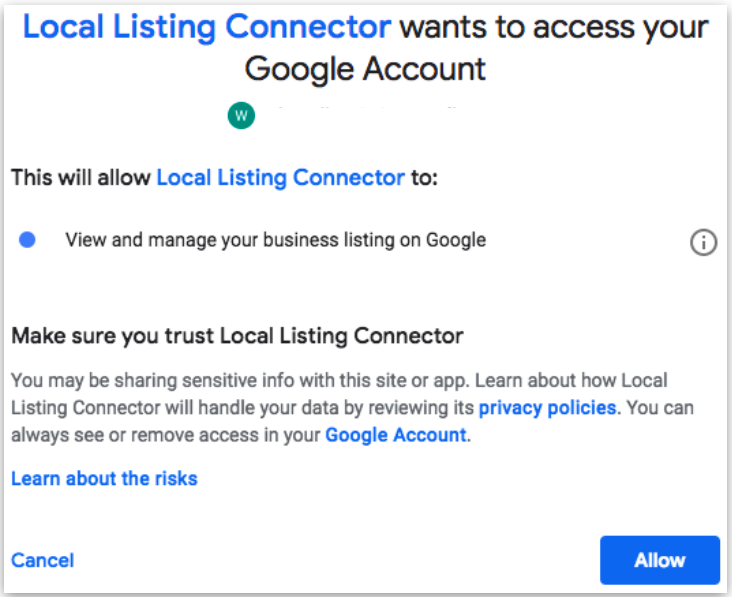Viewport: 732px width, 597px height.
Task: Click the "This will allow" text
Action: tap(82, 178)
